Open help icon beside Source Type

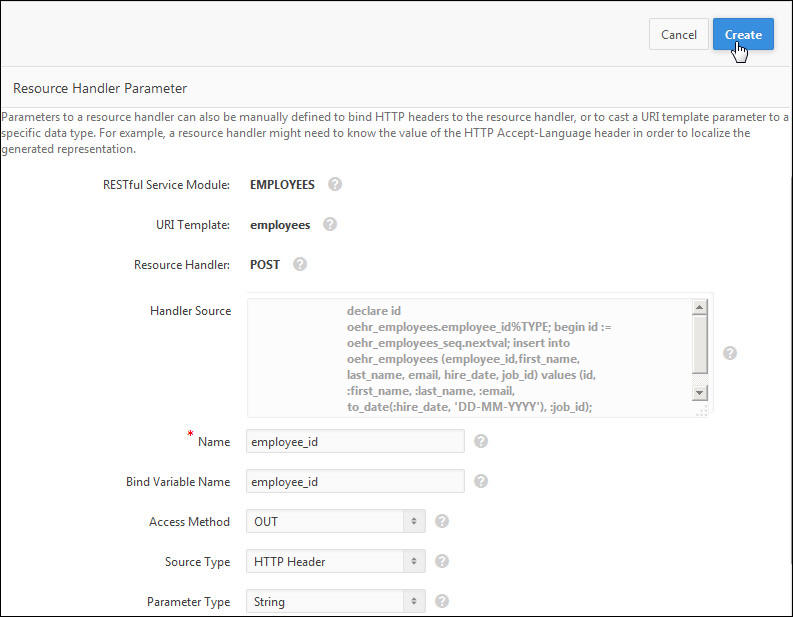tap(442, 561)
